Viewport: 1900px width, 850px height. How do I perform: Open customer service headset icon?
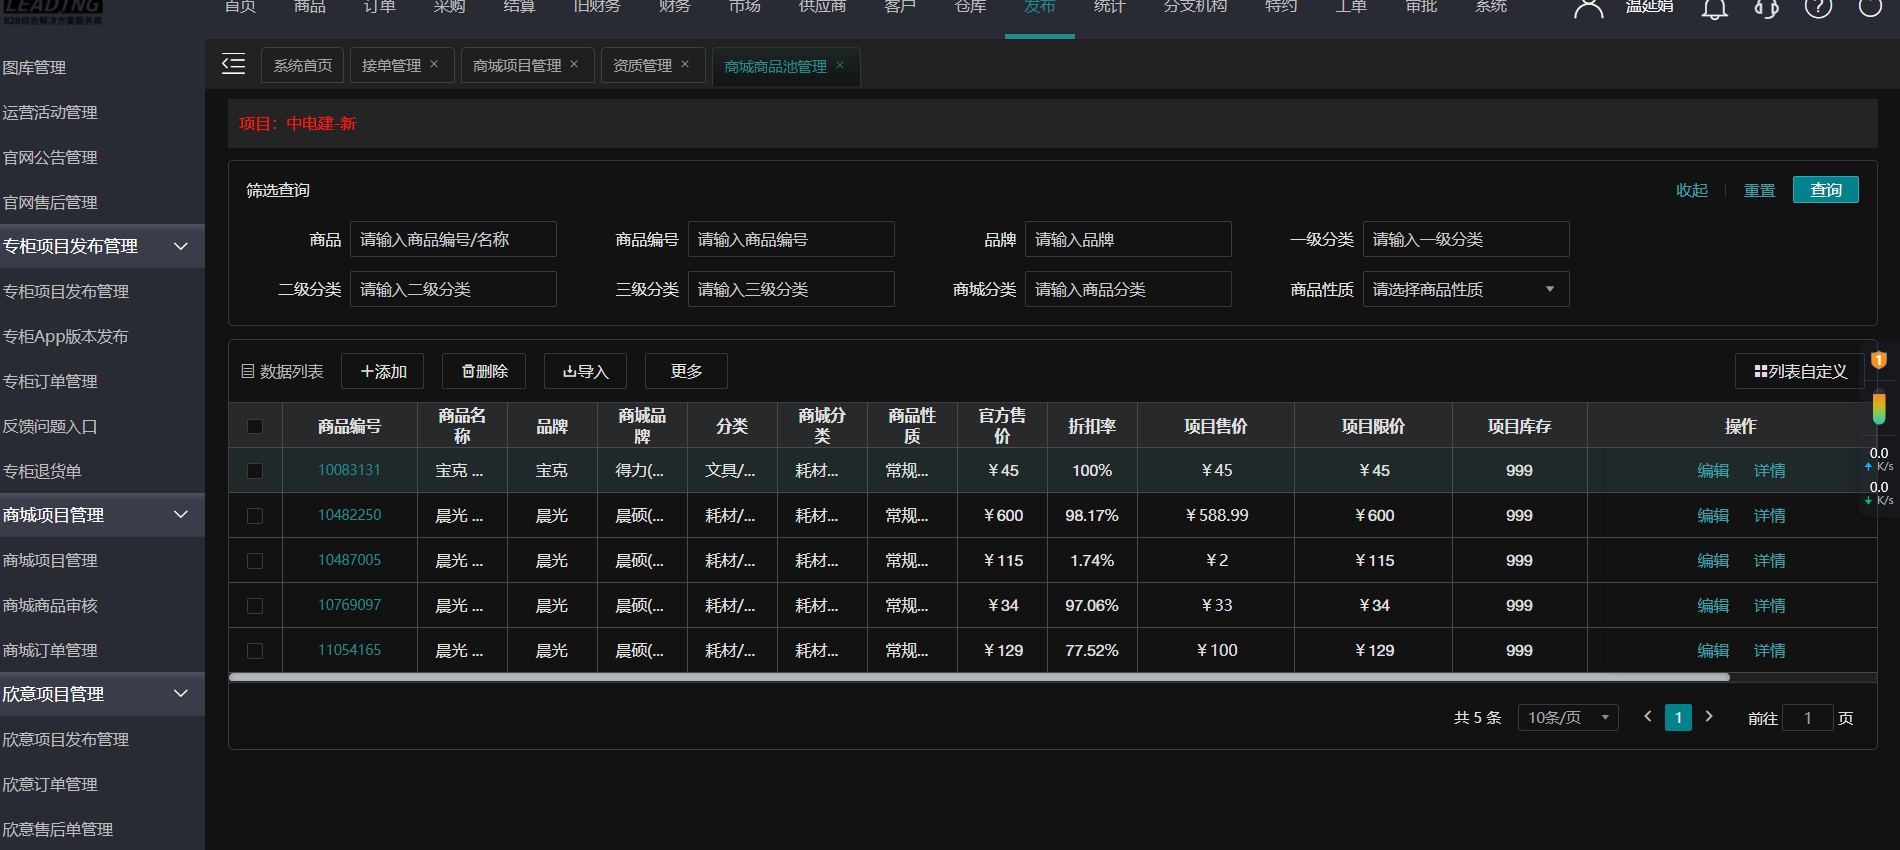[1767, 8]
